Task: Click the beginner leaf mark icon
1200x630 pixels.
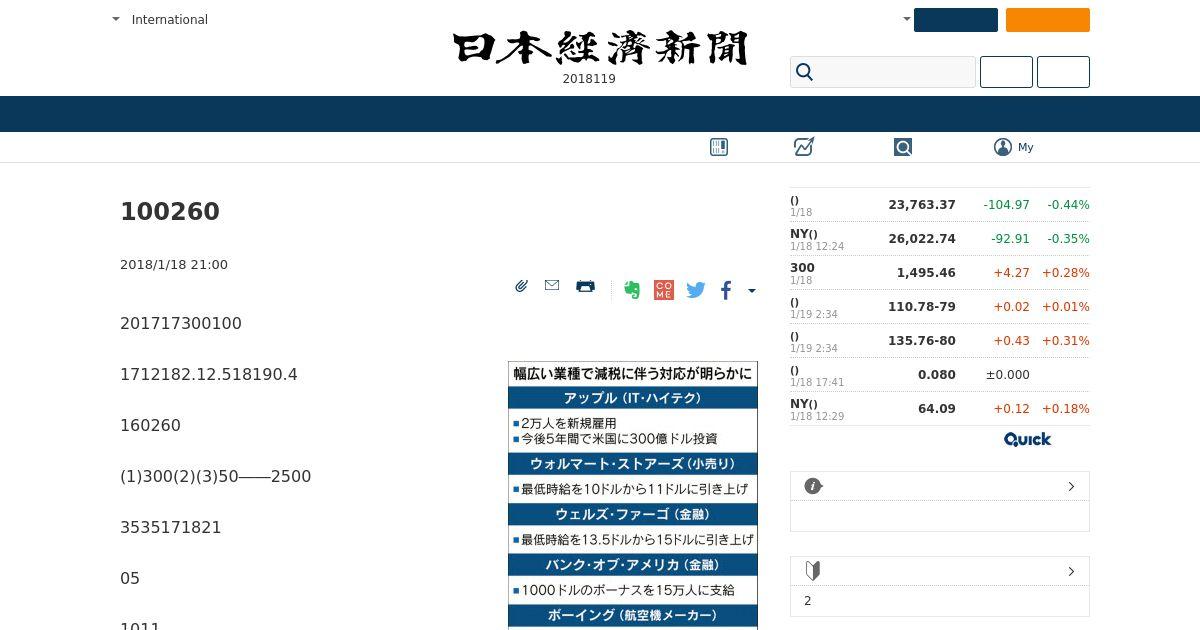Action: pyautogui.click(x=813, y=571)
